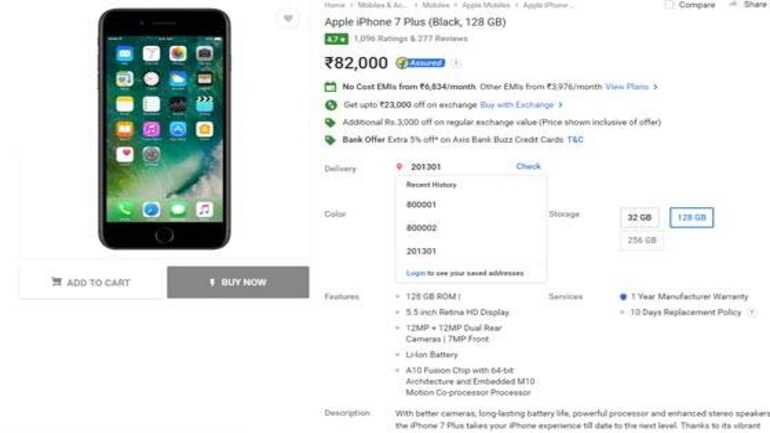
Task: Click the Assured badge next to price
Action: pos(420,63)
